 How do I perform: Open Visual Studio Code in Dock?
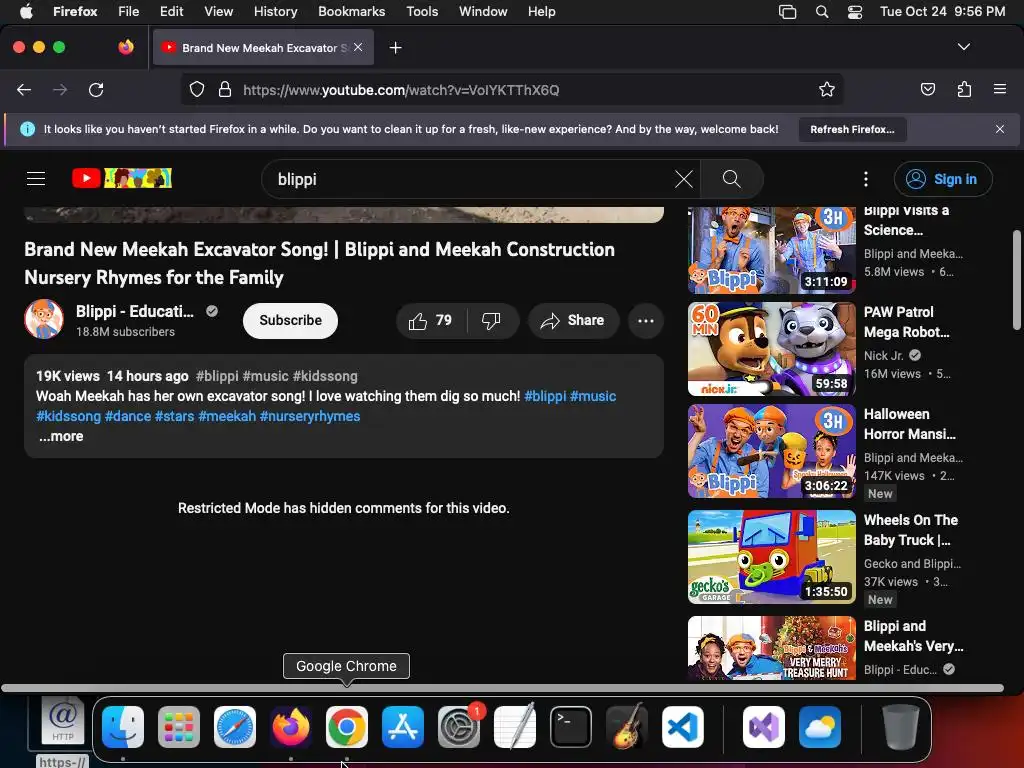(682, 727)
